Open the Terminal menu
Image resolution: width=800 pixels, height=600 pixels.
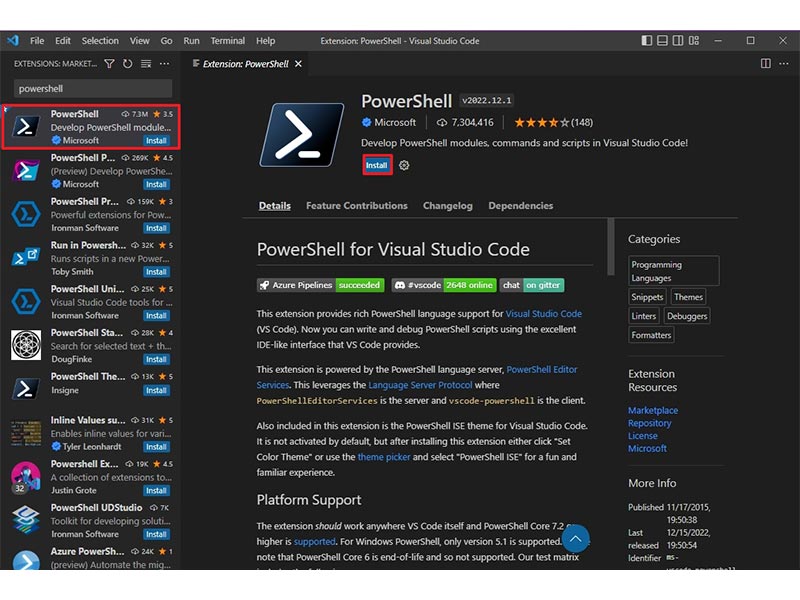tap(228, 41)
